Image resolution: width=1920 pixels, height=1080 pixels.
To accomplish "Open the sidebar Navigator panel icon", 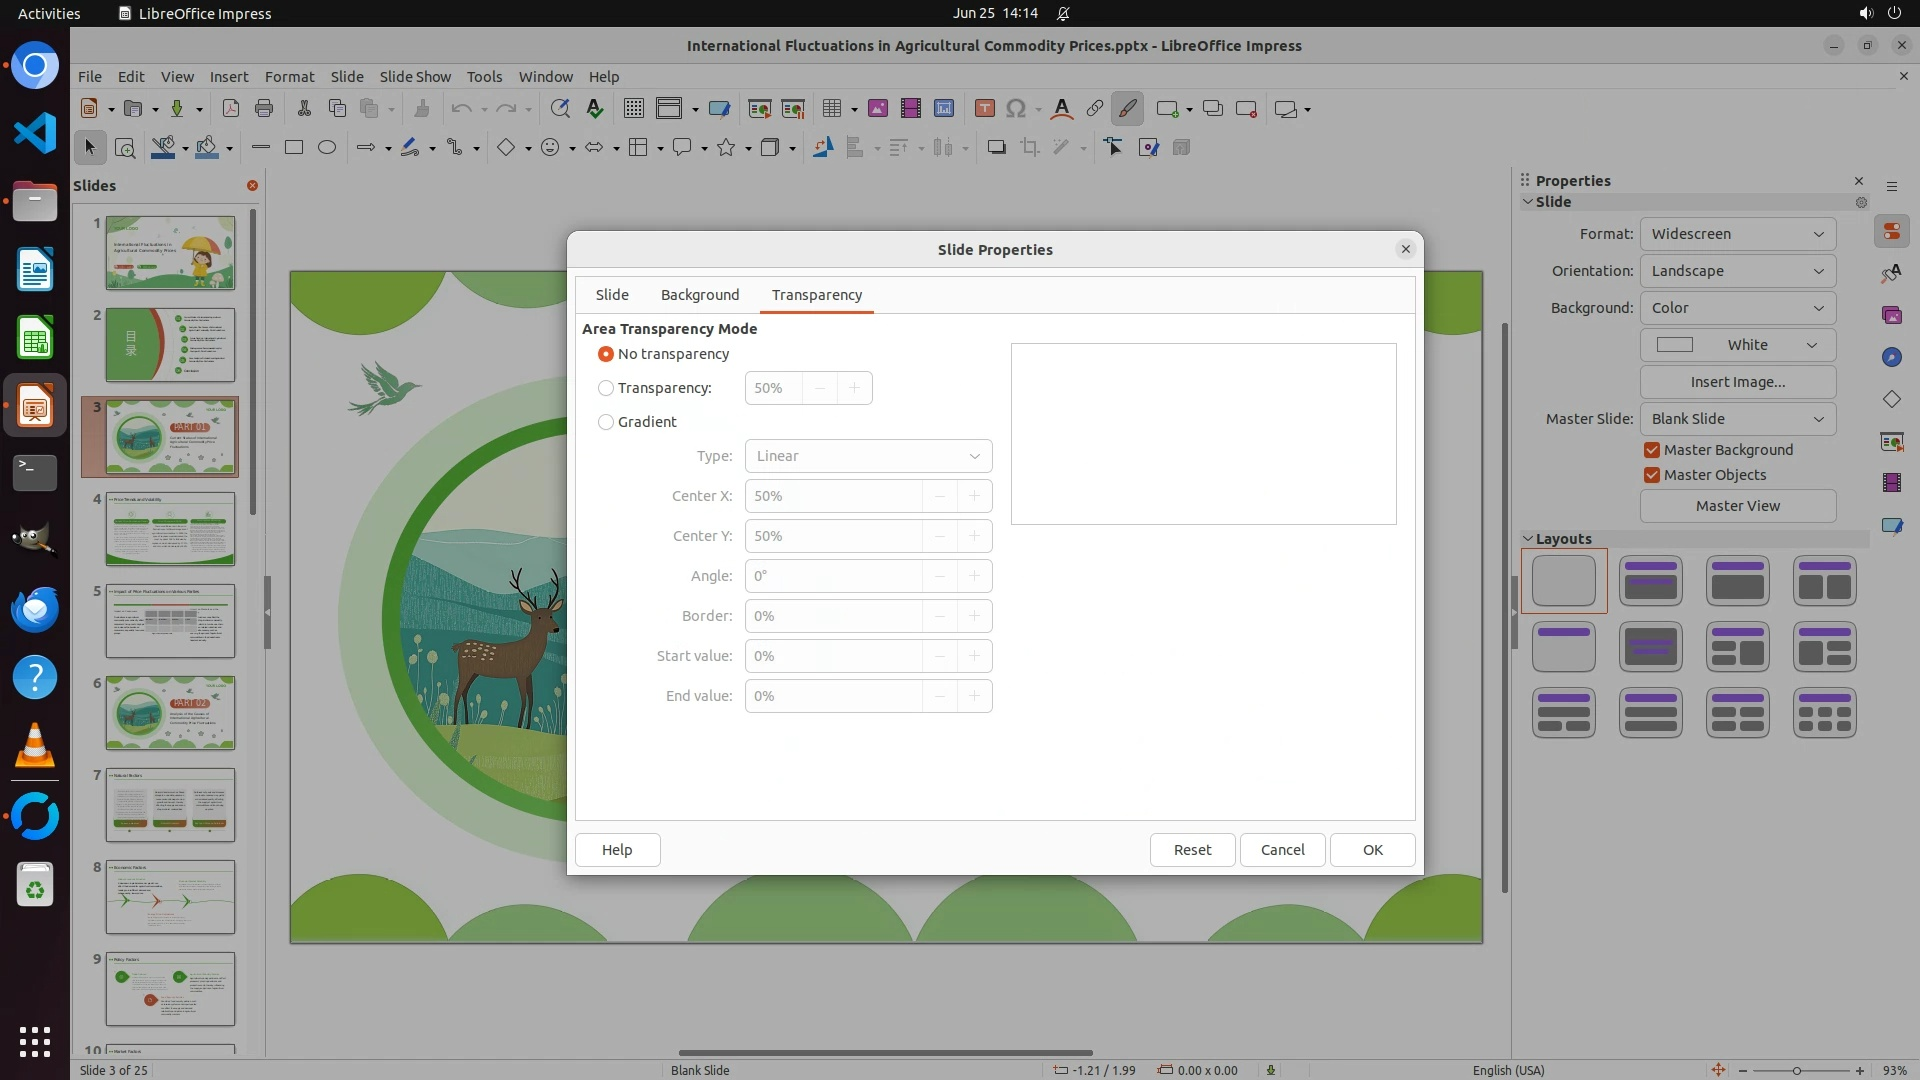I will (x=1891, y=357).
